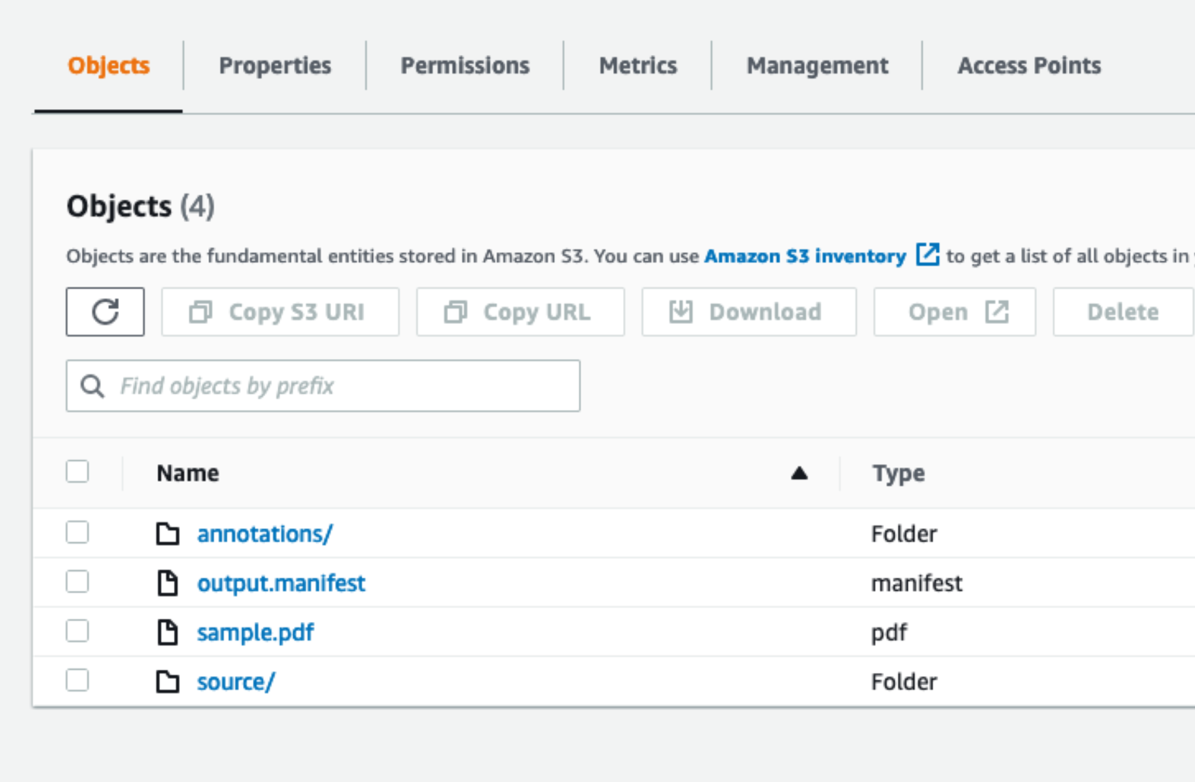
Task: Click the external link icon after S3 inventory
Action: click(x=927, y=254)
